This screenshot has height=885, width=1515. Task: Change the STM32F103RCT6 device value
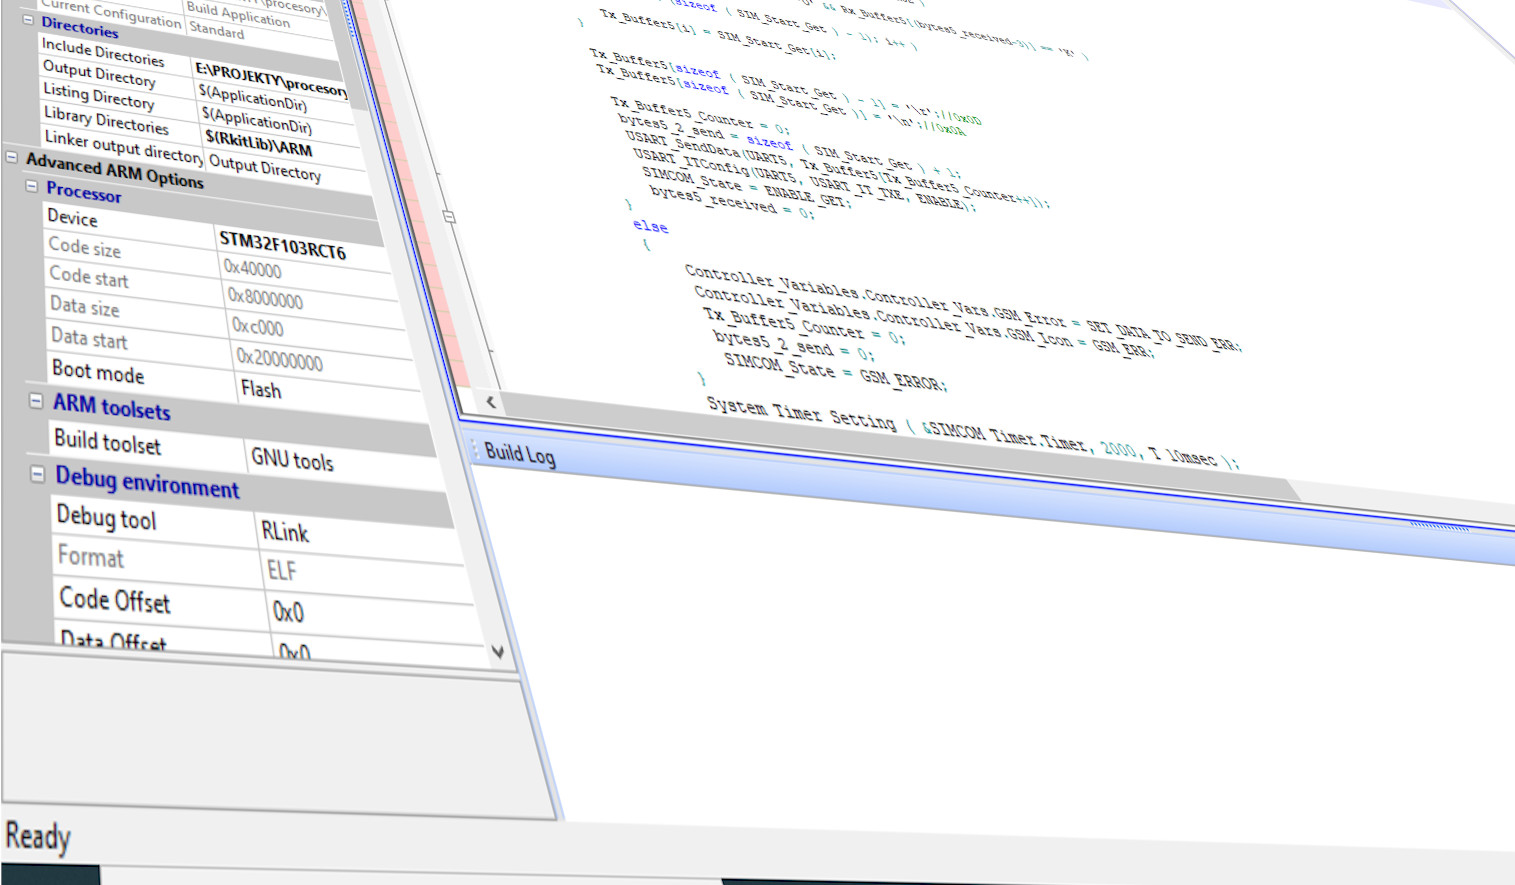tap(283, 245)
